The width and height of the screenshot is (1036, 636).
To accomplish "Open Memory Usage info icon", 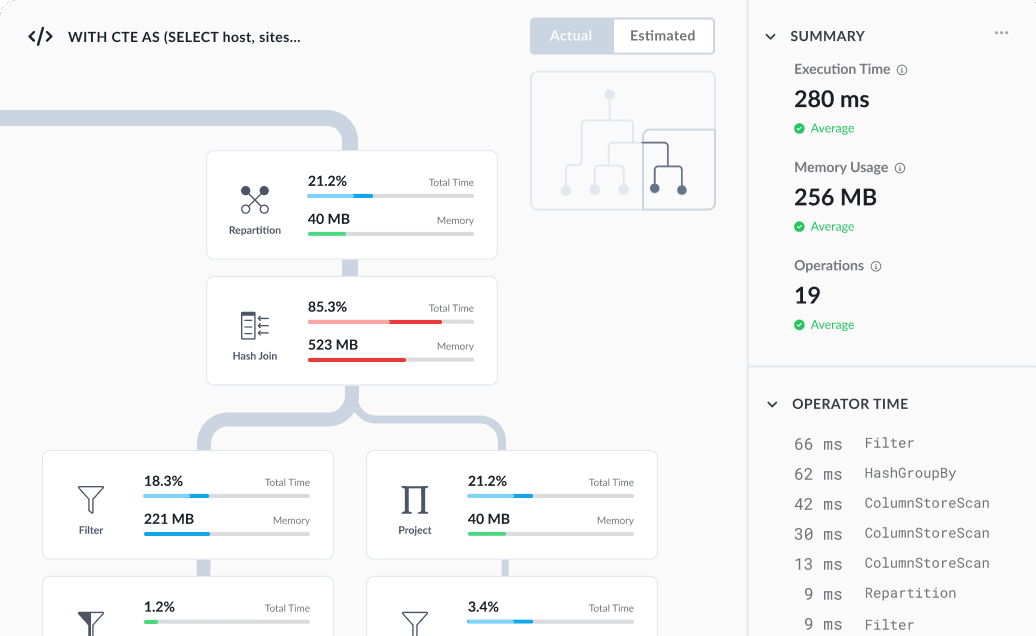I will 900,168.
